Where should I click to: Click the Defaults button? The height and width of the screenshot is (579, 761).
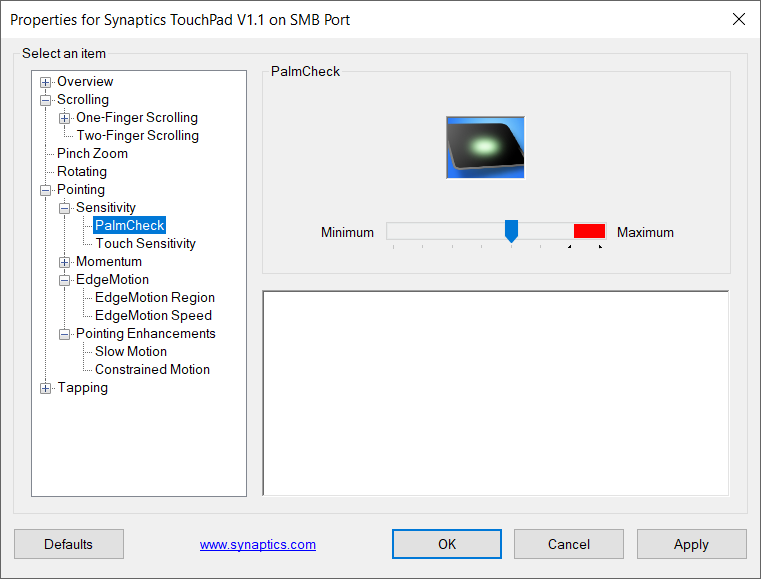point(68,544)
